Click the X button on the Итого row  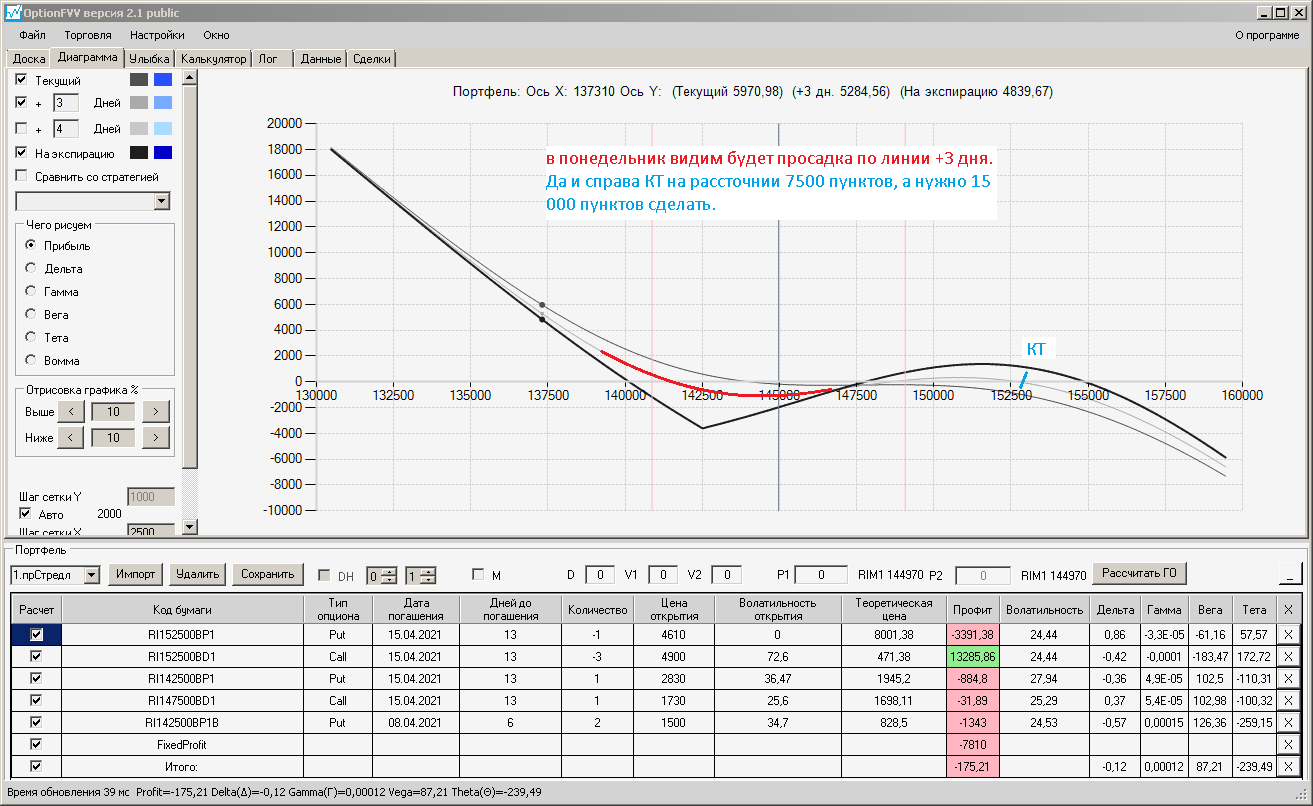click(1288, 766)
